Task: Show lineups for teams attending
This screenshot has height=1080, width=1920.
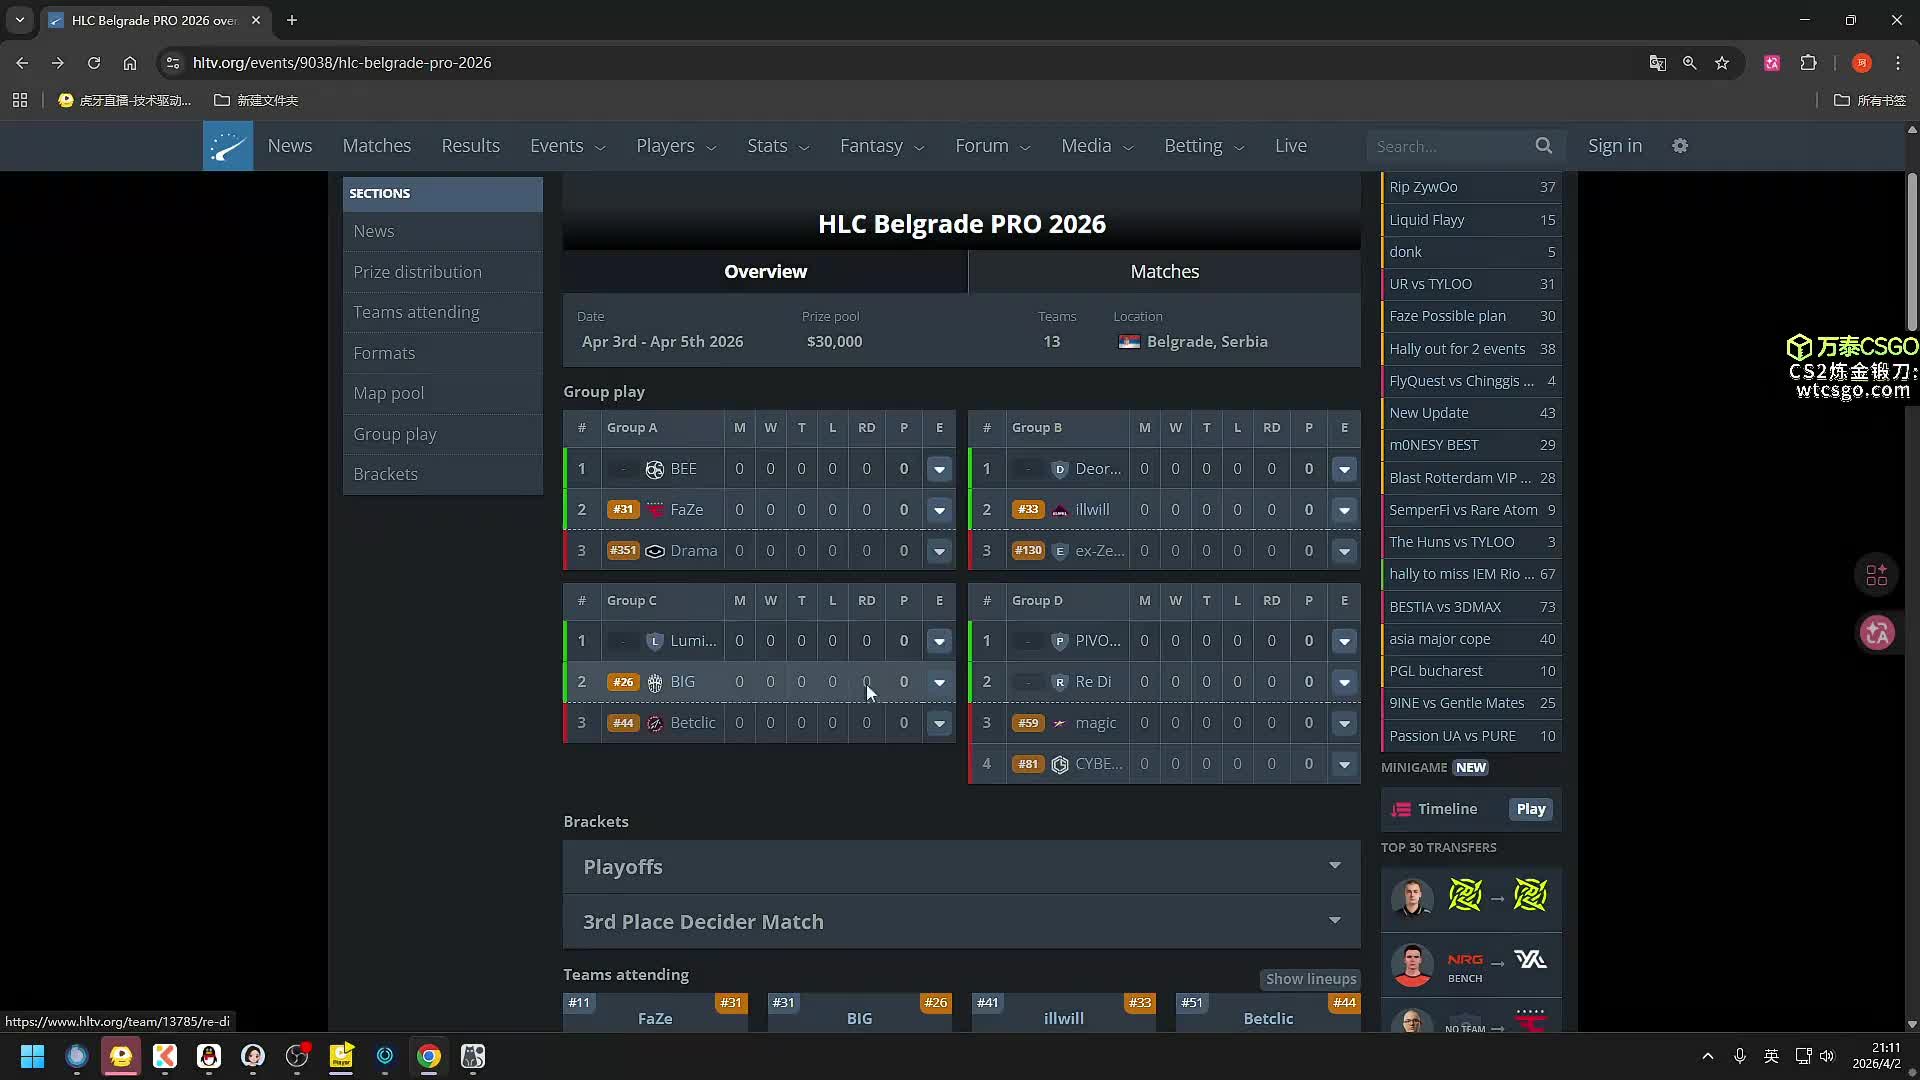Action: (1310, 979)
